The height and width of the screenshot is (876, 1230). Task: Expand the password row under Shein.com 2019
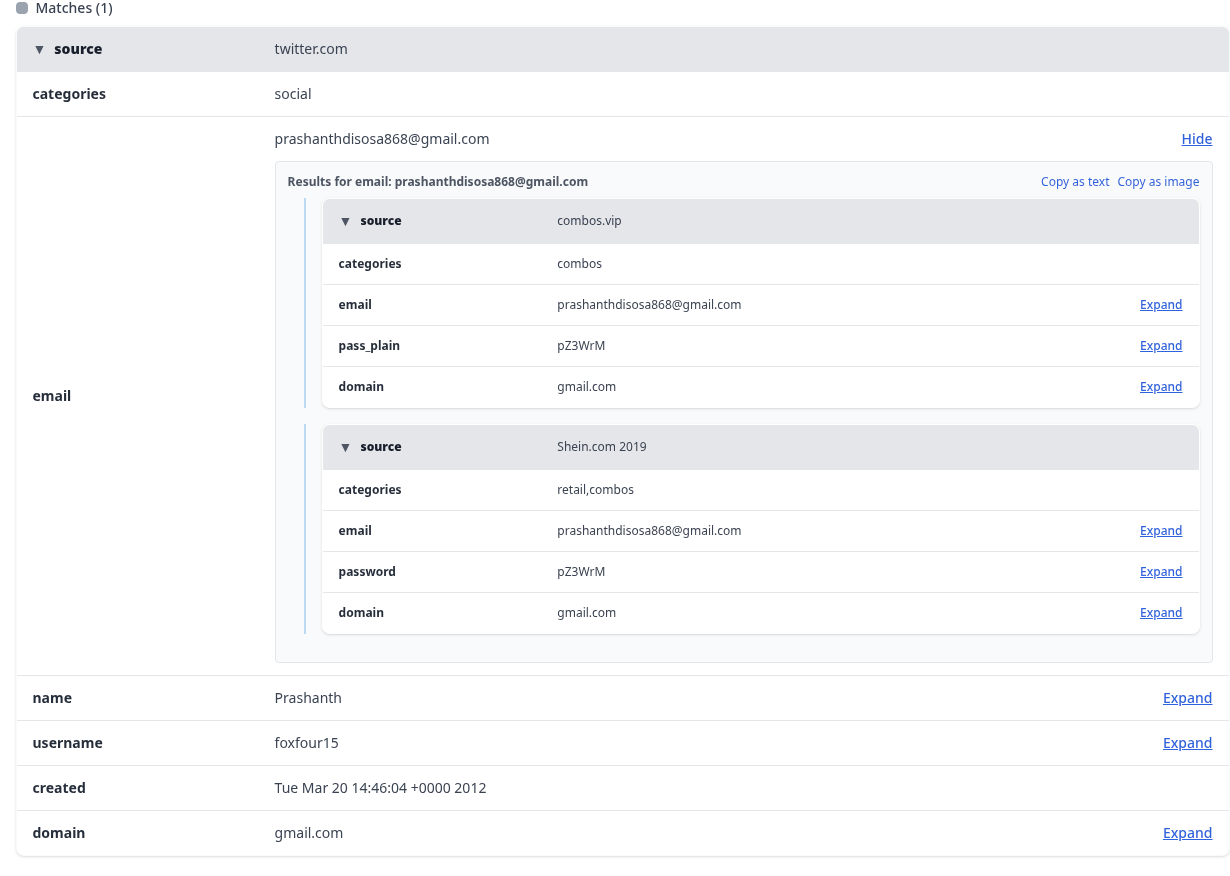coord(1160,572)
